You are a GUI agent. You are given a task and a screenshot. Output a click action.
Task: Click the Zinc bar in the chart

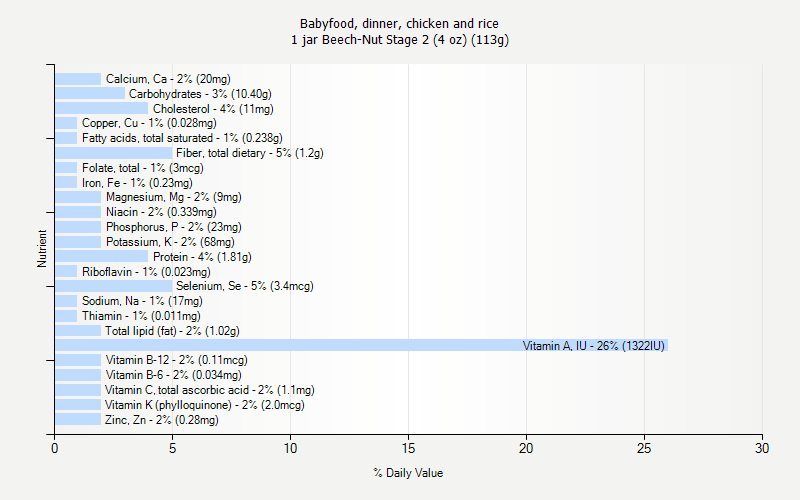78,420
